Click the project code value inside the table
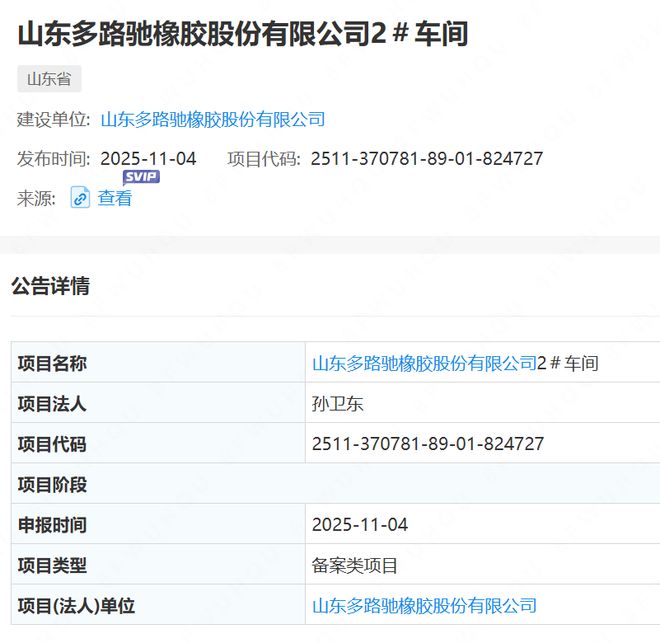Image resolution: width=660 pixels, height=643 pixels. click(428, 444)
